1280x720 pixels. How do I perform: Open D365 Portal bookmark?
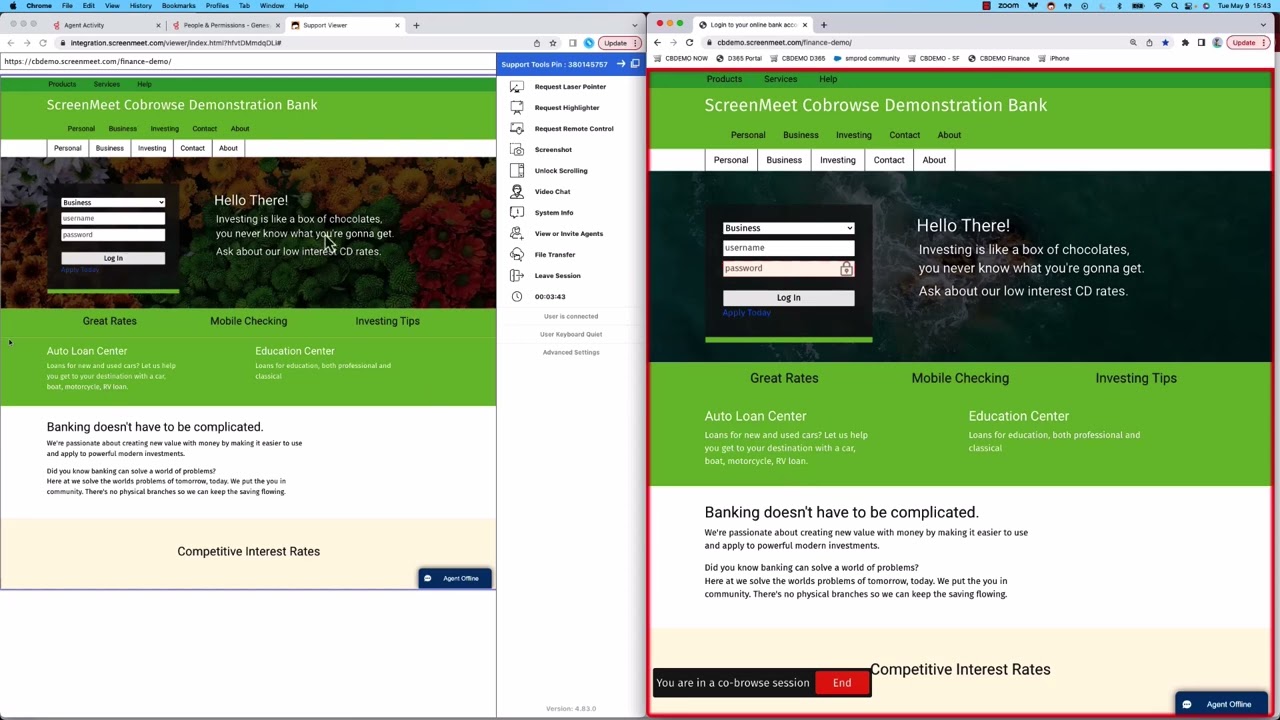click(740, 58)
